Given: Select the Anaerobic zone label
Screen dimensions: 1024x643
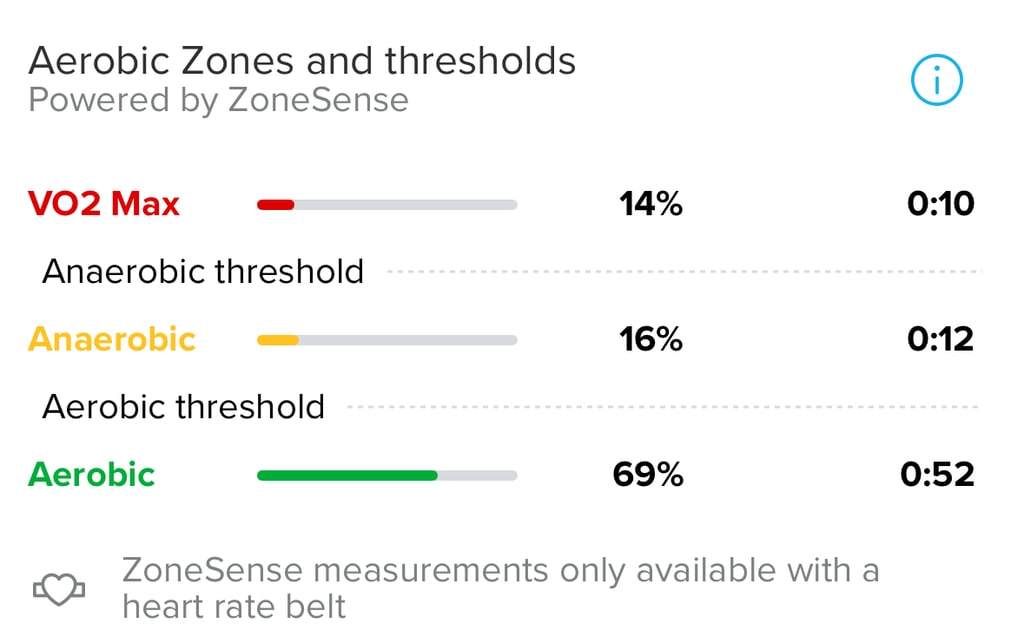Looking at the screenshot, I should (x=110, y=339).
